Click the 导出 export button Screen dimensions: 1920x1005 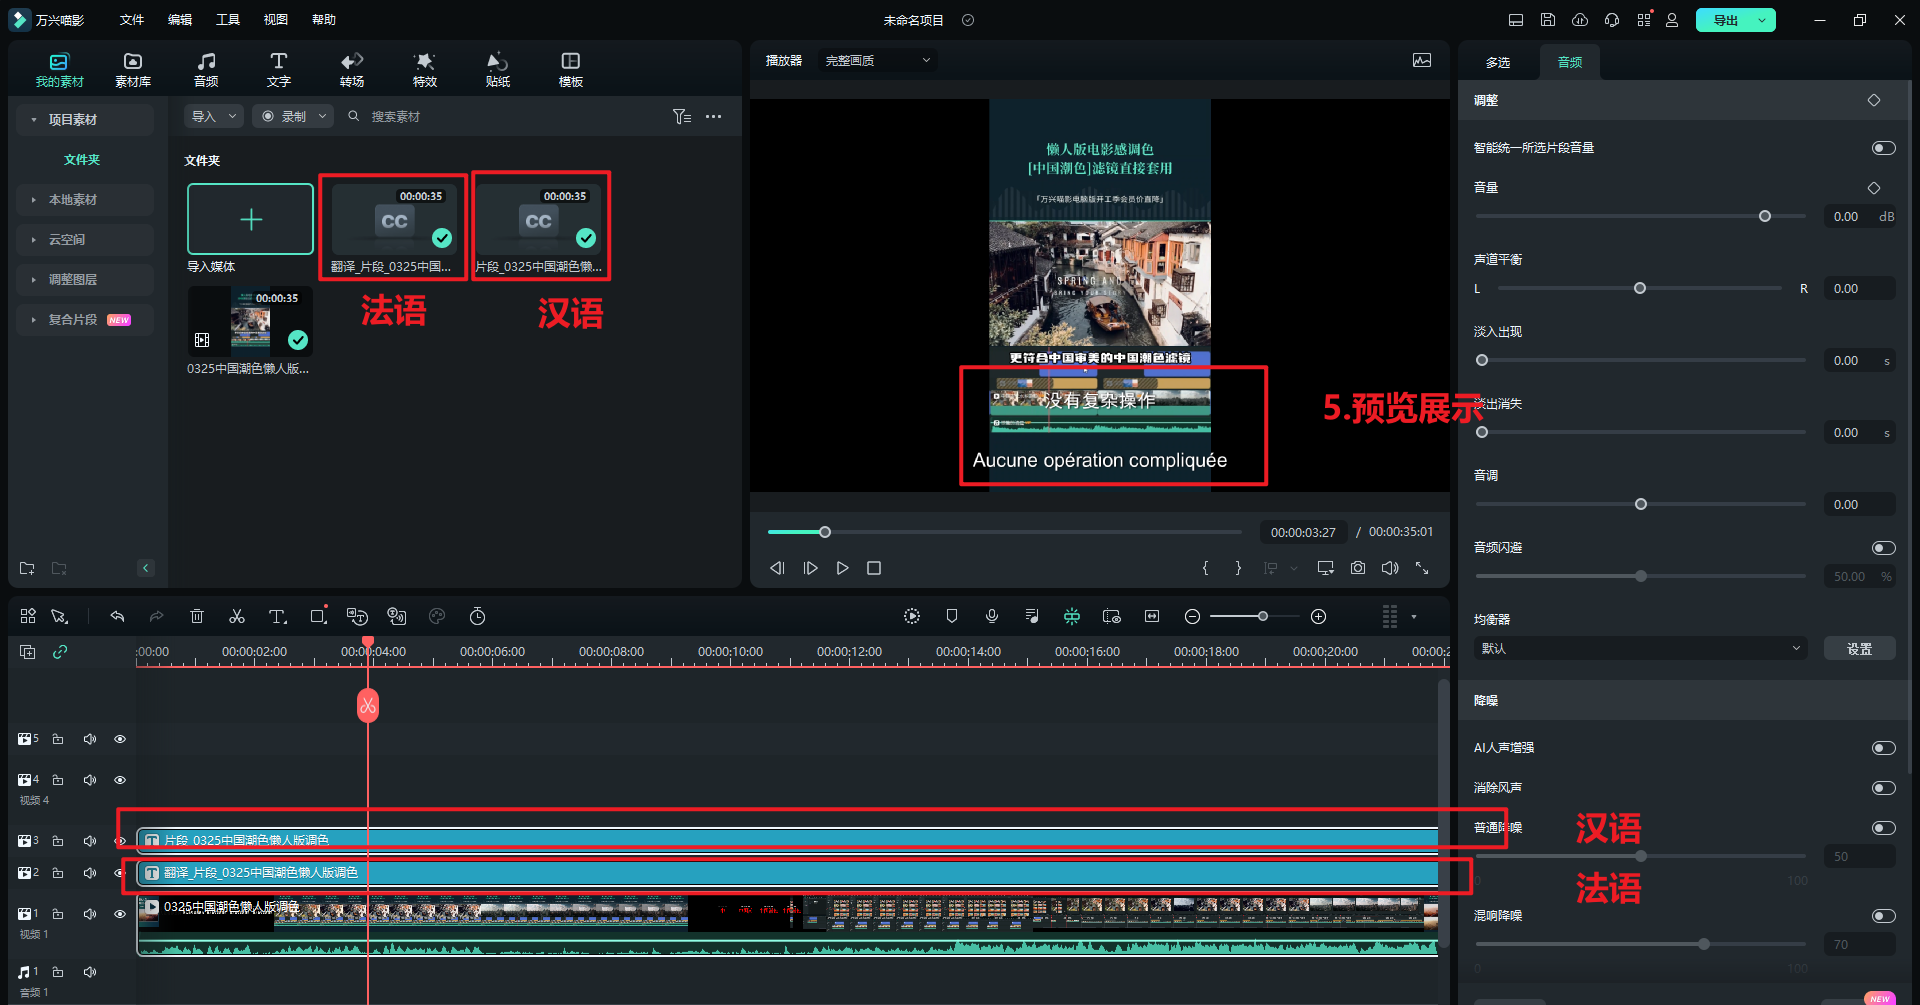pos(1725,20)
